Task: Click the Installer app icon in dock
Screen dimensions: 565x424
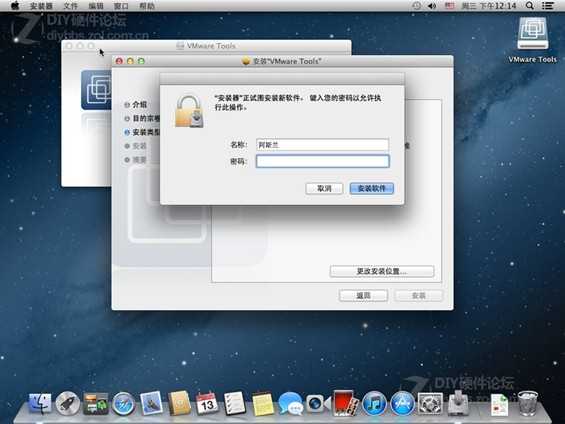Action: click(458, 403)
